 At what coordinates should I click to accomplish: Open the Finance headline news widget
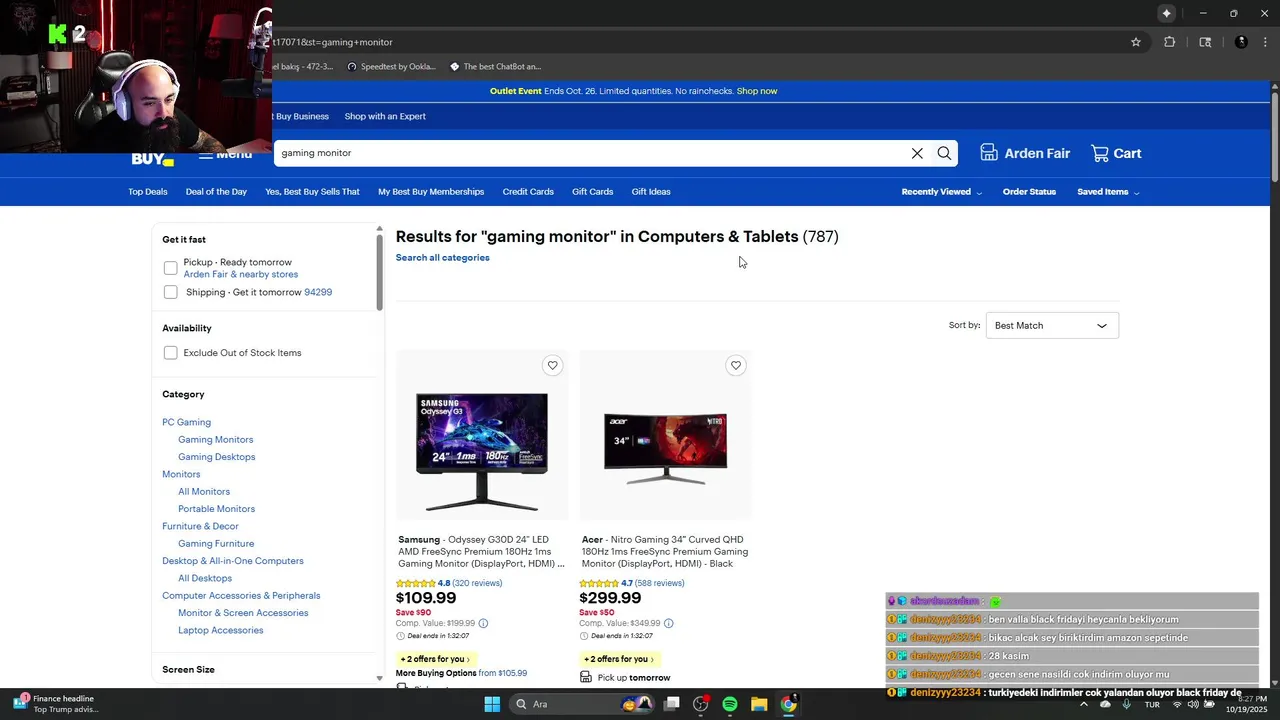[56, 704]
